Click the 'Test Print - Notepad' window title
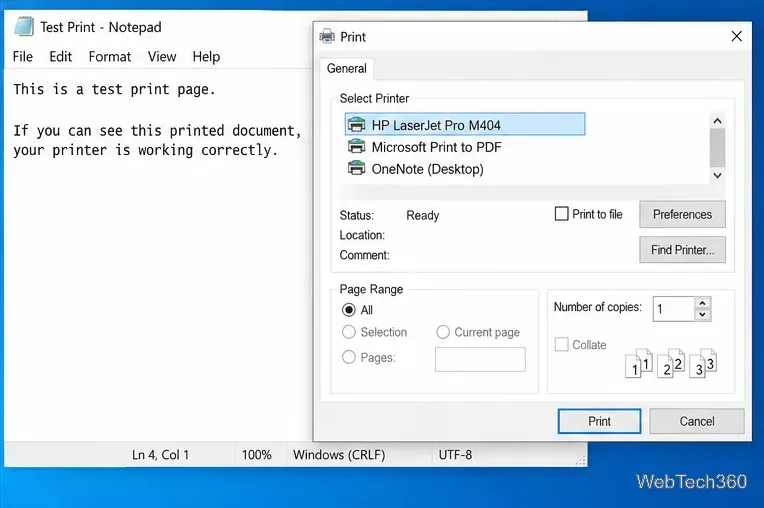 (100, 27)
